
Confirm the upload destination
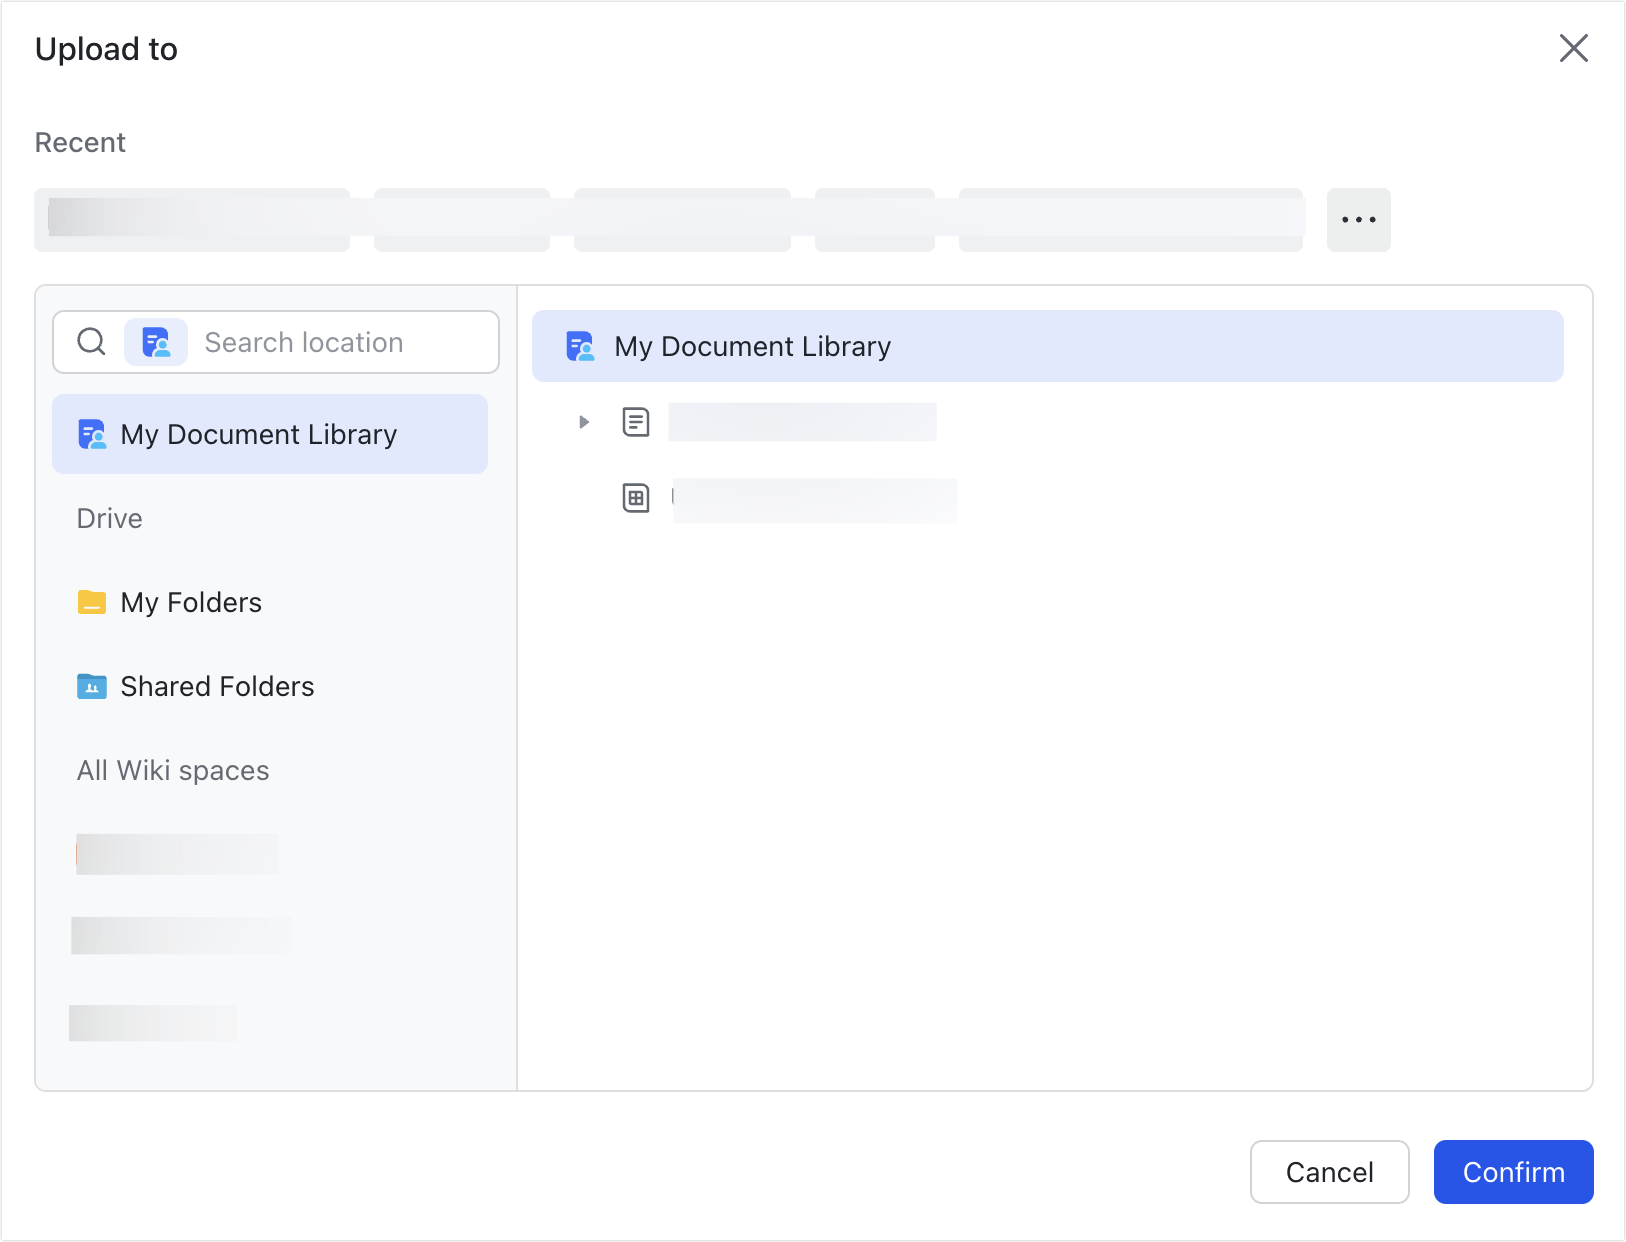pyautogui.click(x=1513, y=1171)
